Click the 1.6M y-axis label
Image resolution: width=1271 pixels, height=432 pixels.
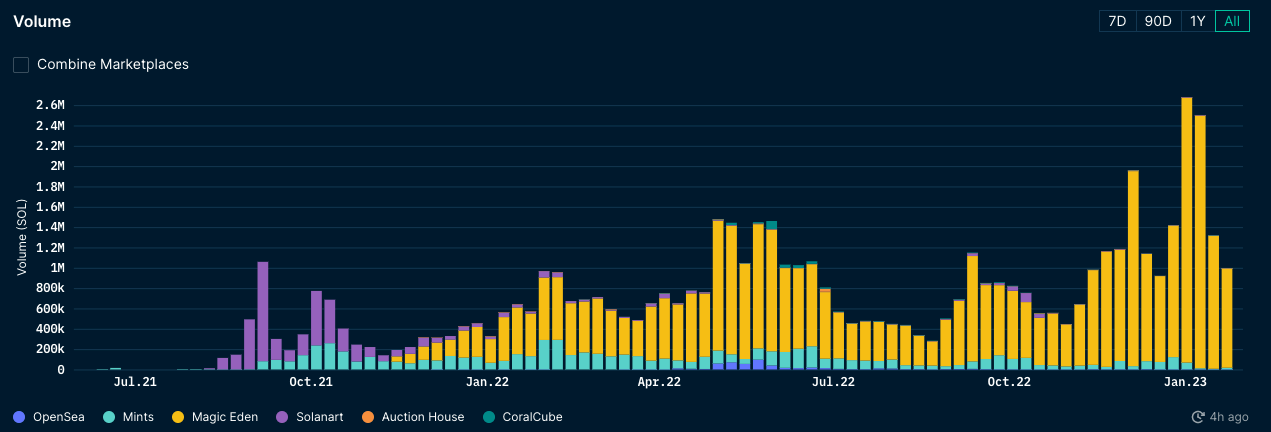[x=50, y=207]
